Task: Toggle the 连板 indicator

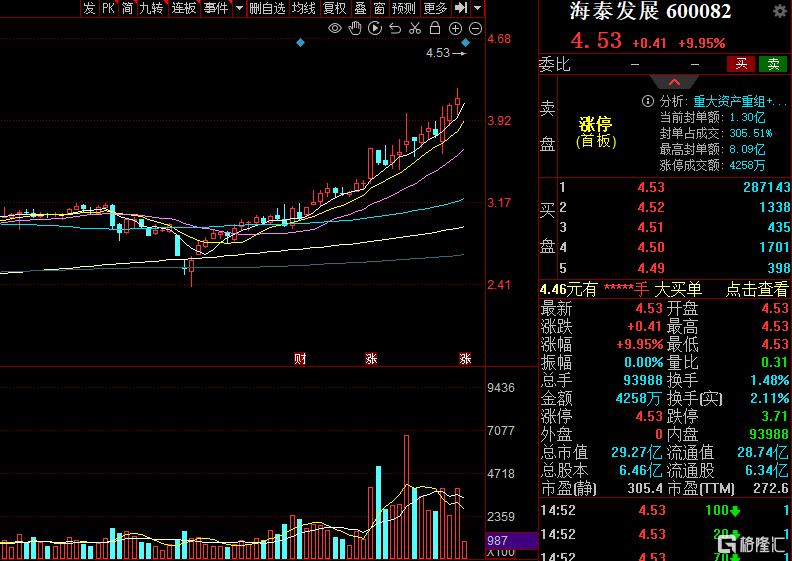Action: pos(183,8)
